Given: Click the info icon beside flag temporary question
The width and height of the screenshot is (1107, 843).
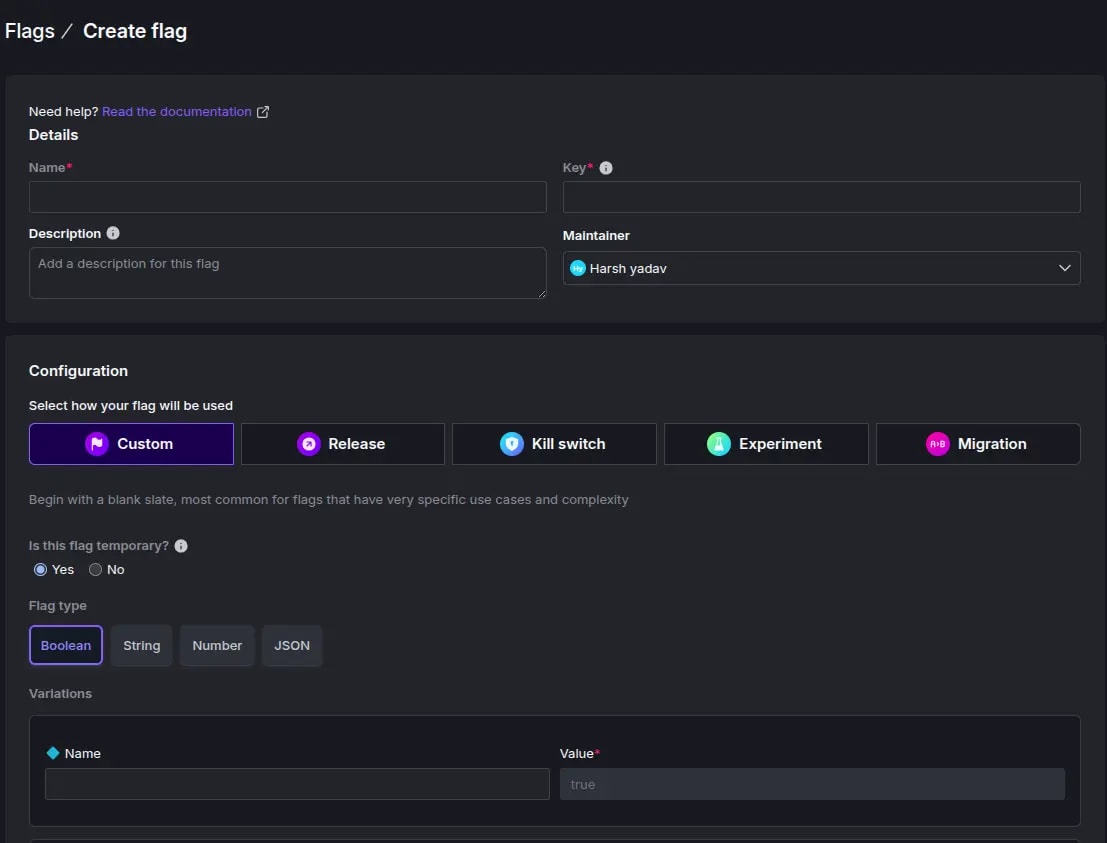Looking at the screenshot, I should tap(181, 546).
